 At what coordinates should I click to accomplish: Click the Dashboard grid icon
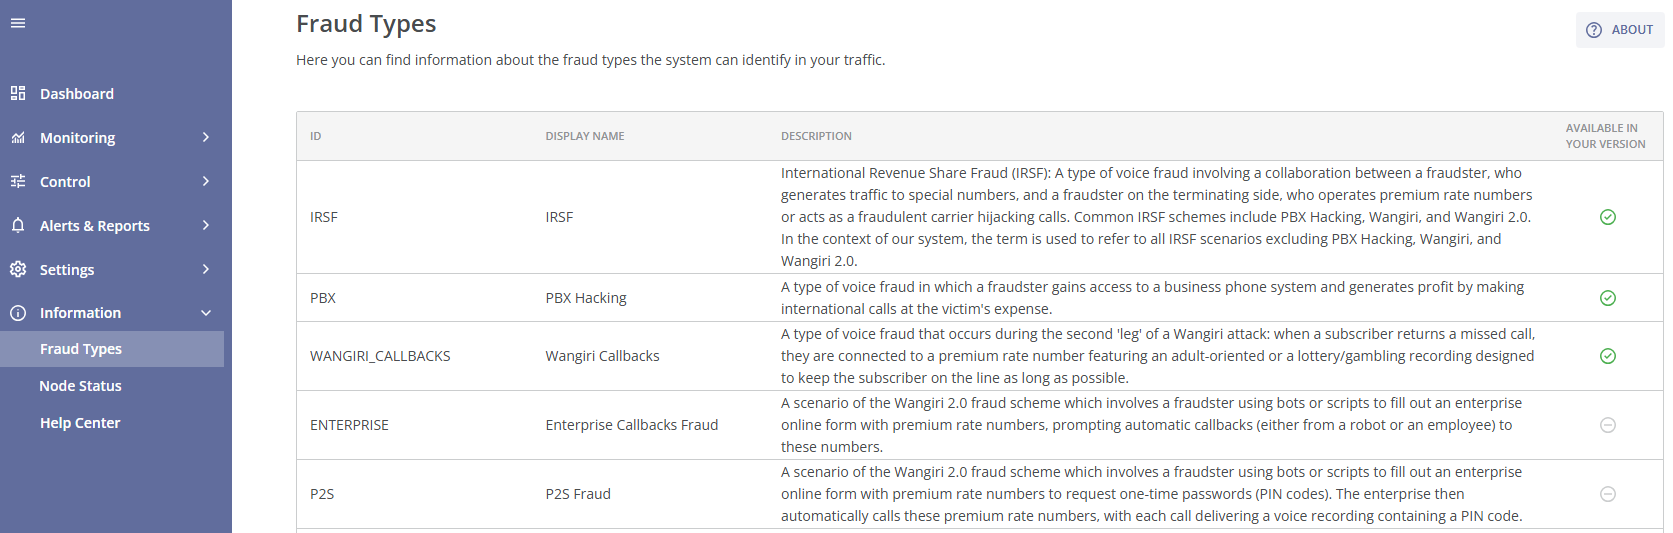point(18,93)
